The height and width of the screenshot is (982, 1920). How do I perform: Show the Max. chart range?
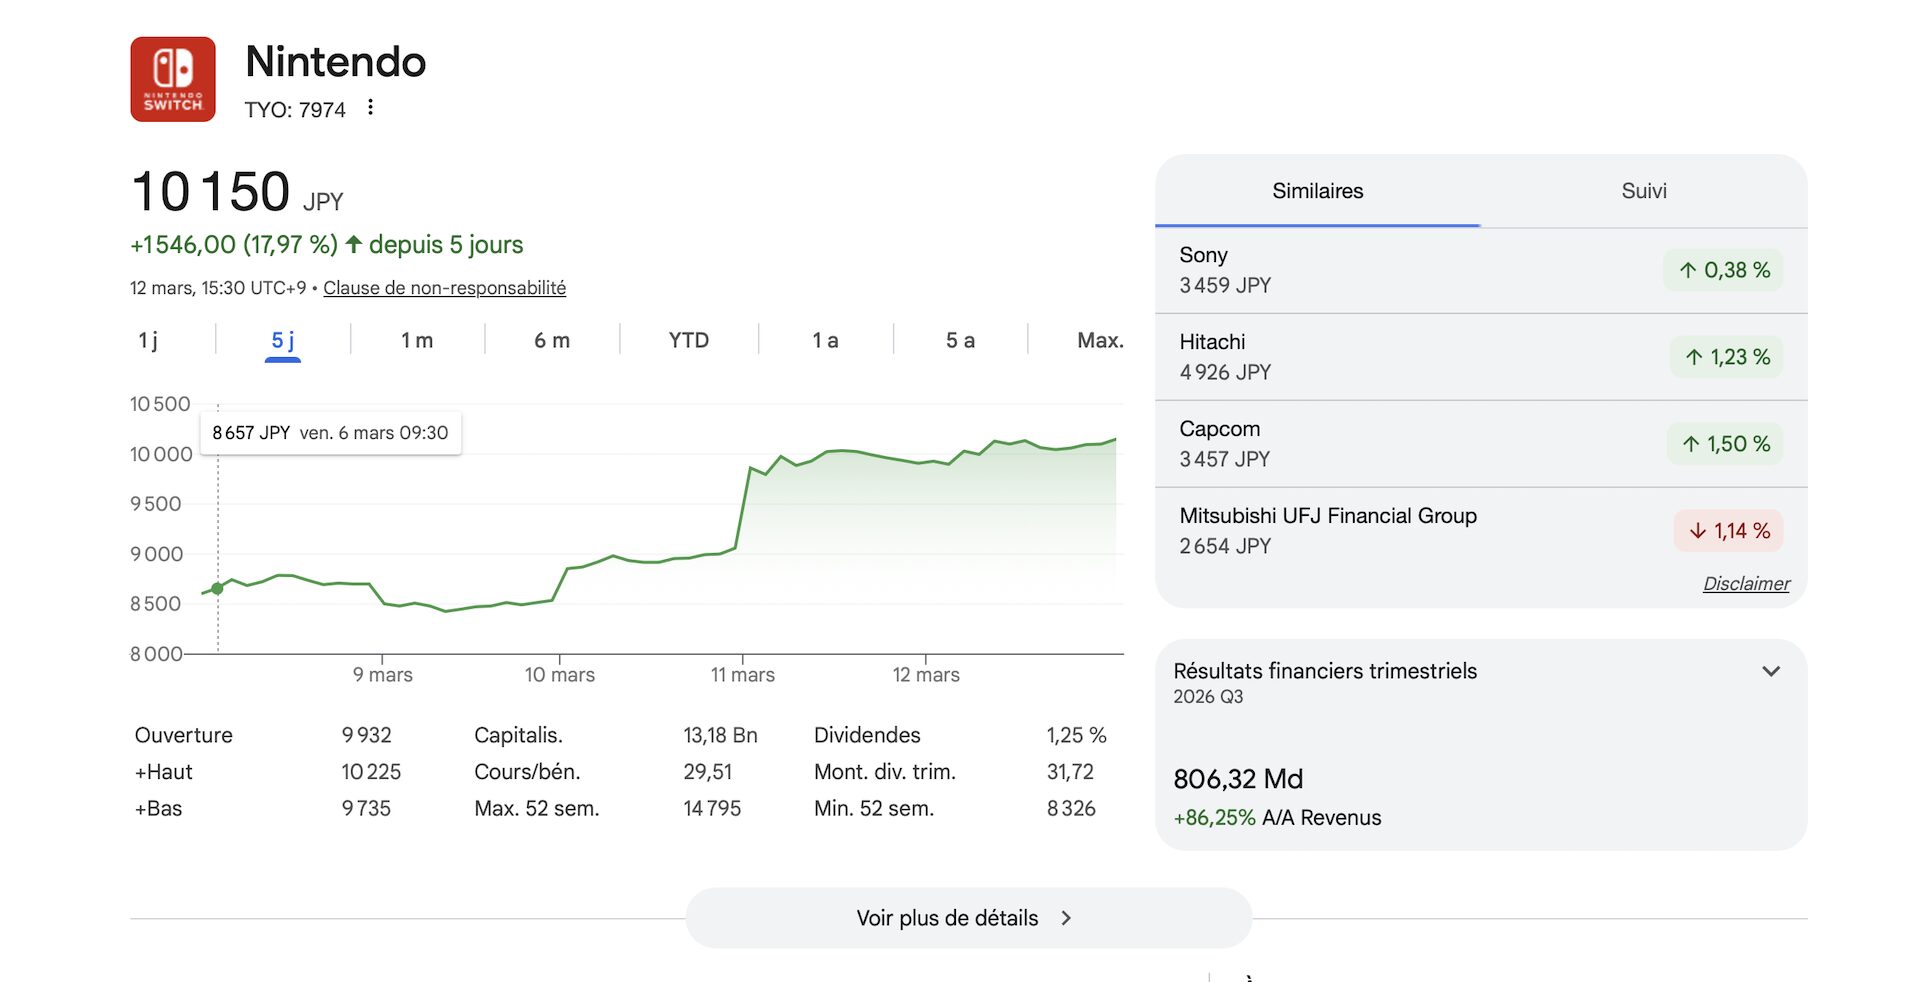point(1099,340)
